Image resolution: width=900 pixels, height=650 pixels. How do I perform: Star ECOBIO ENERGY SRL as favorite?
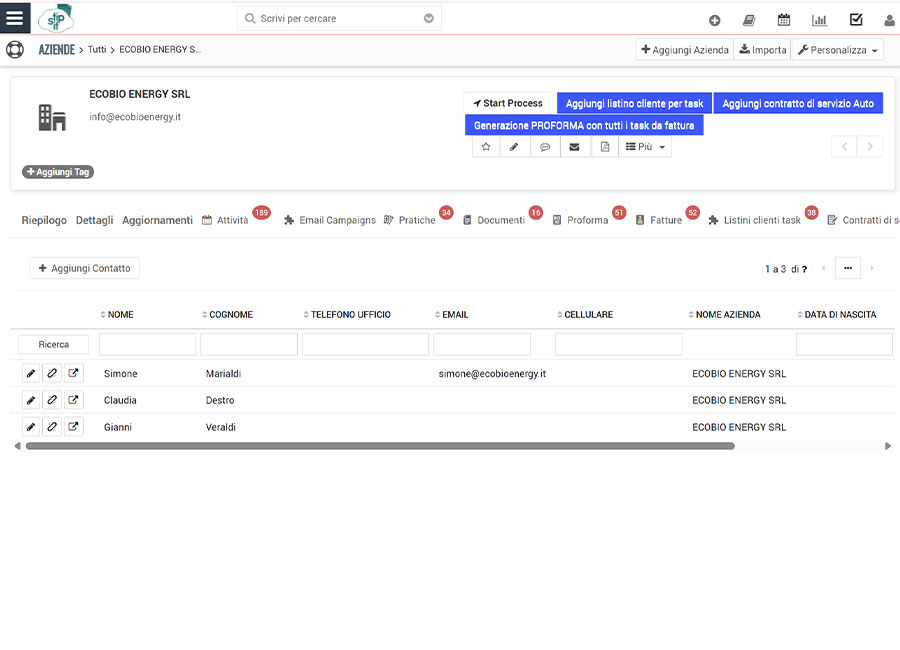pos(485,146)
